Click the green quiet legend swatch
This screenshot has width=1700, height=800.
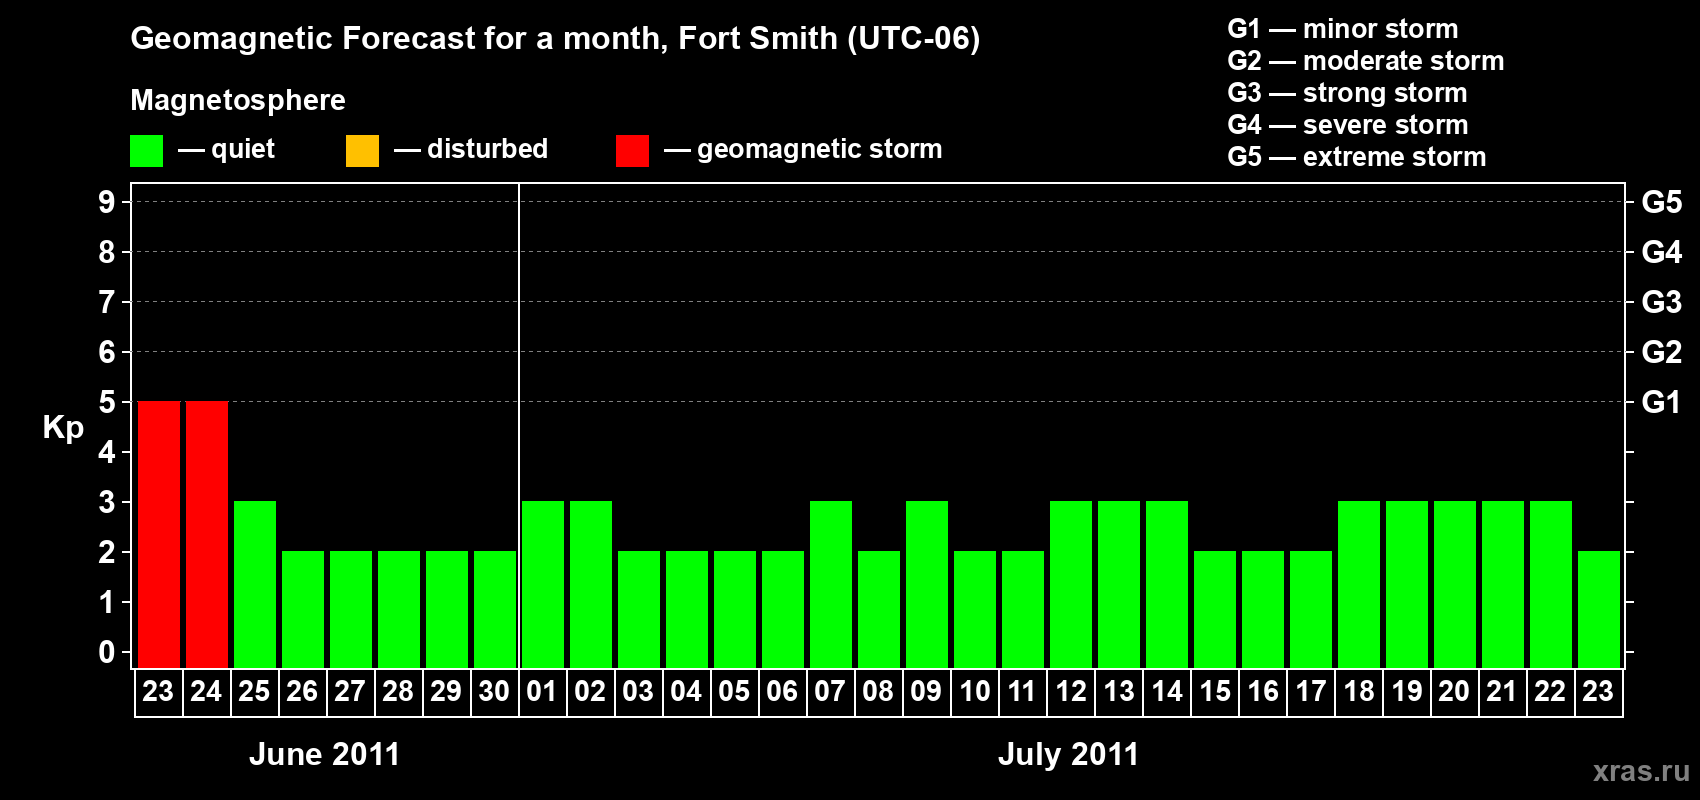pos(146,151)
